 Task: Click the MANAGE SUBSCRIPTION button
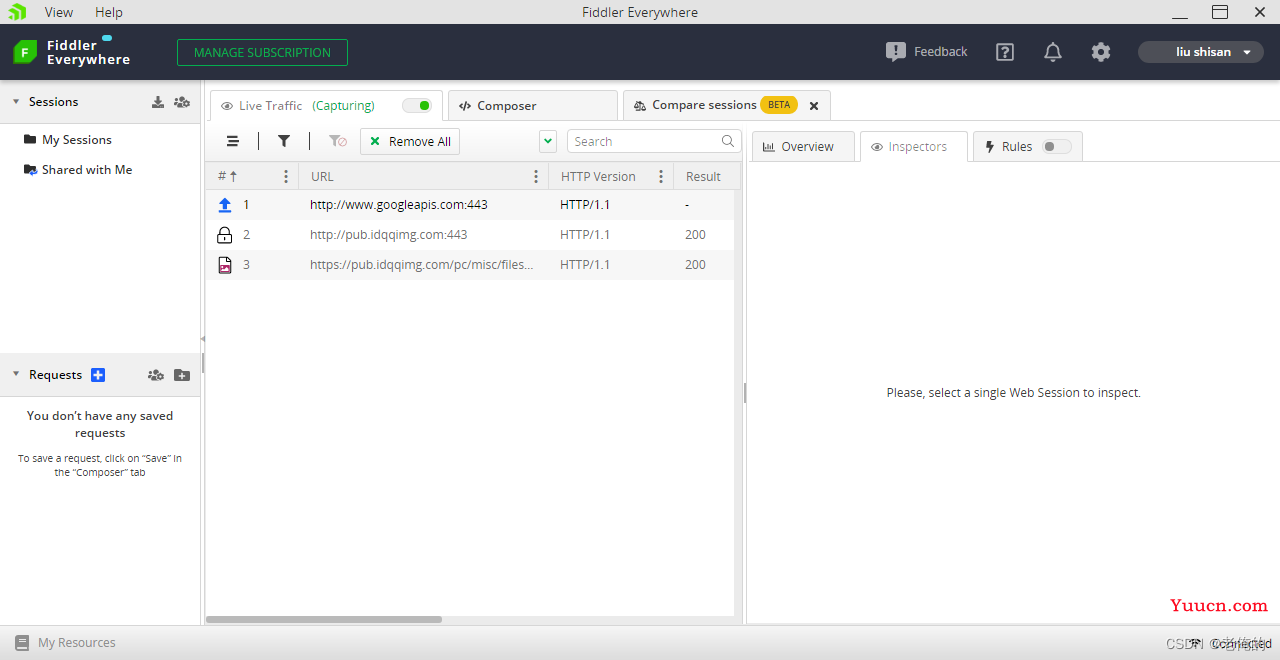click(x=262, y=52)
